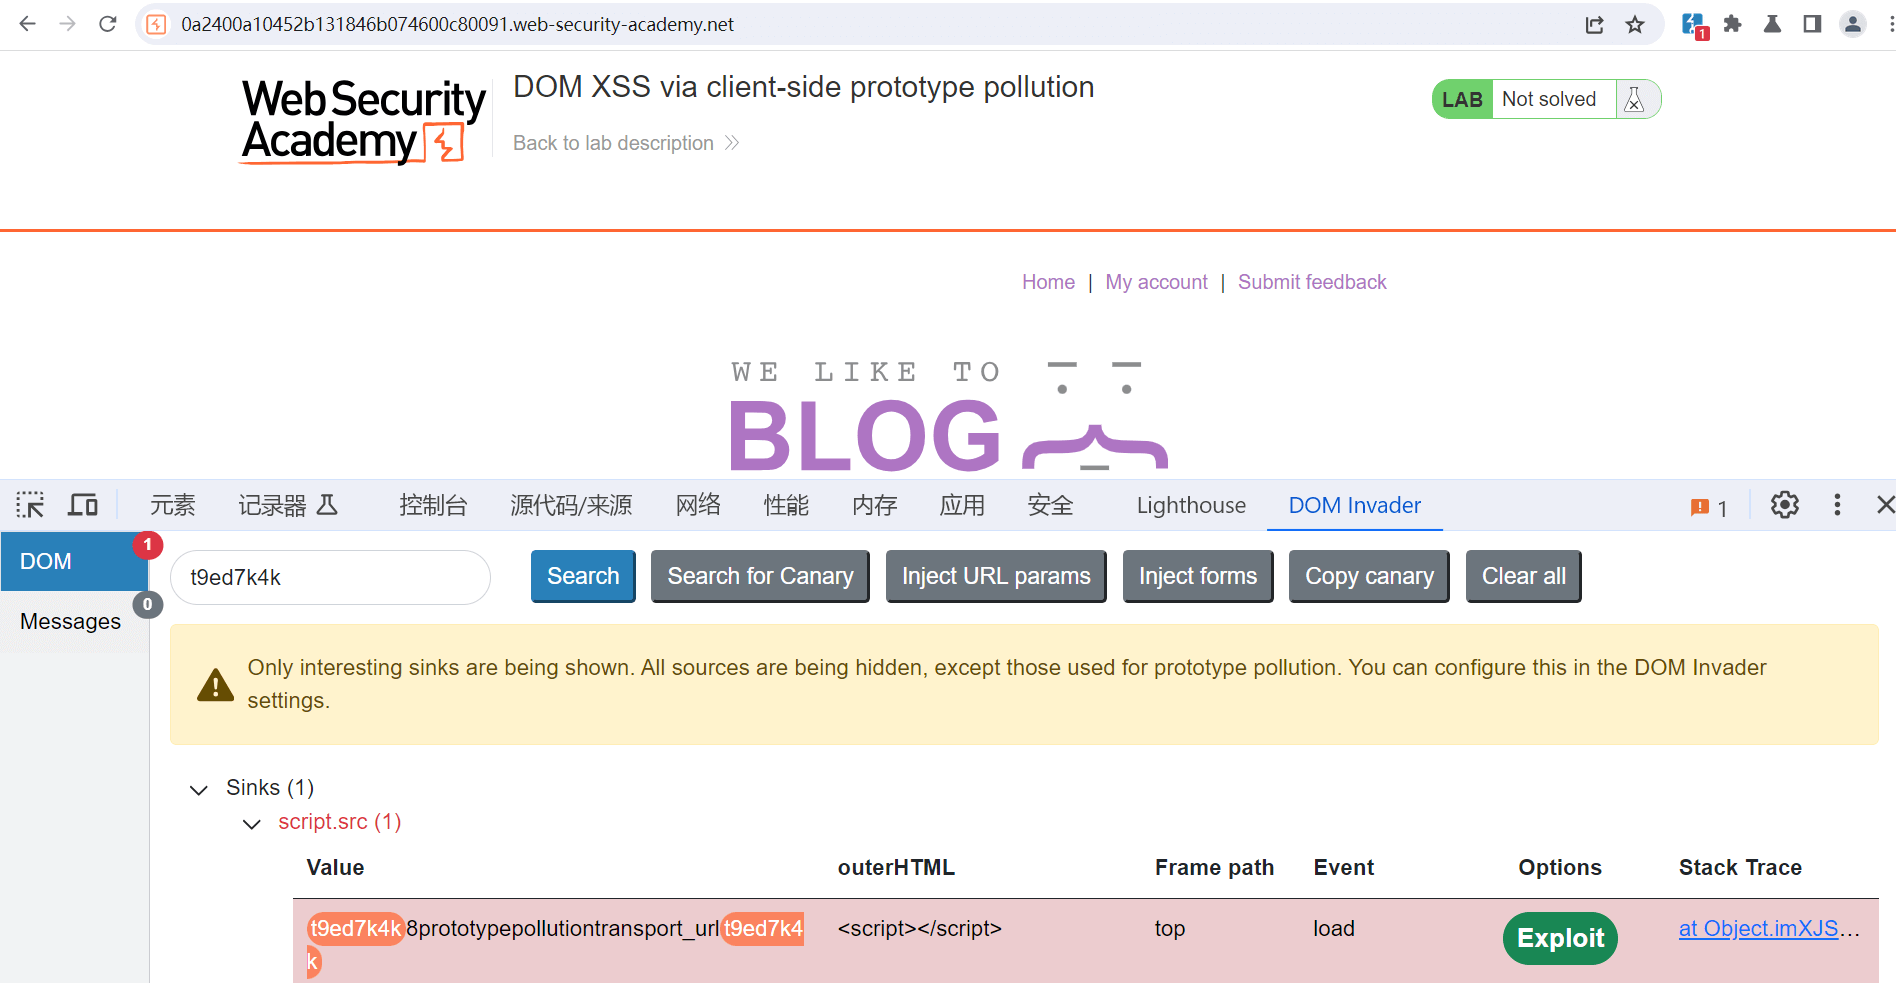This screenshot has height=983, width=1896.
Task: Open the browser side panel icon
Action: pyautogui.click(x=1812, y=24)
